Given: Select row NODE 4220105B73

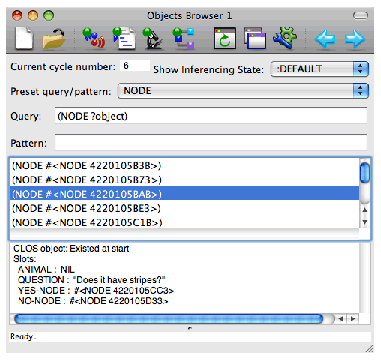Looking at the screenshot, I should [x=184, y=180].
